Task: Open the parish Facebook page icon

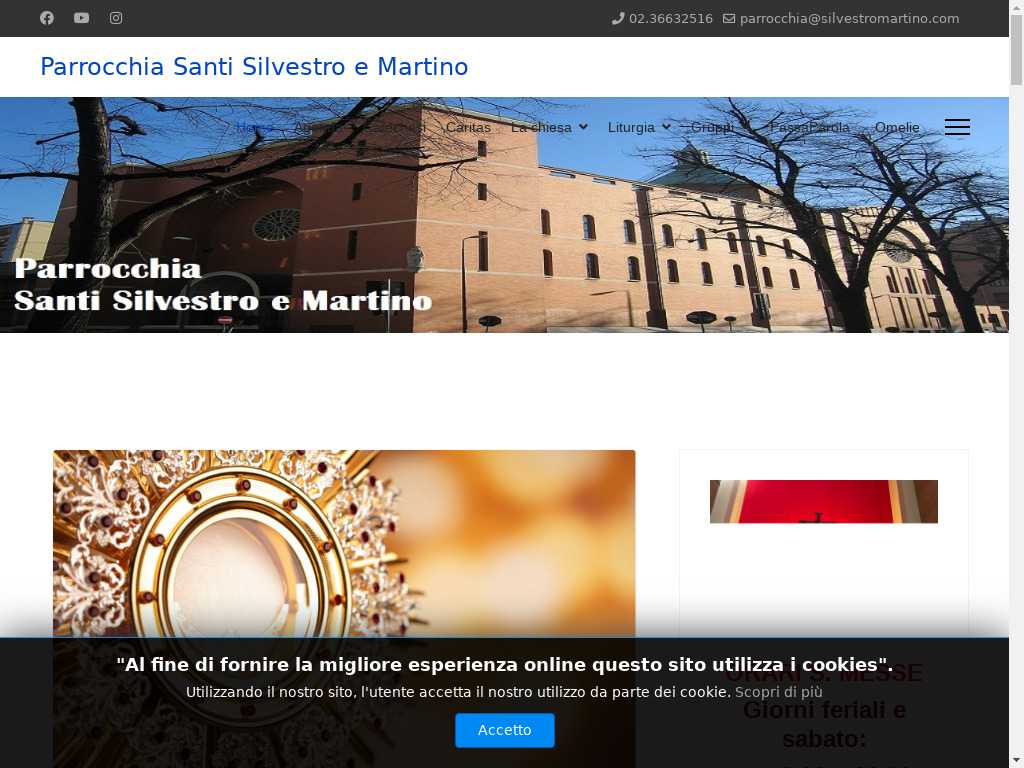Action: point(46,18)
